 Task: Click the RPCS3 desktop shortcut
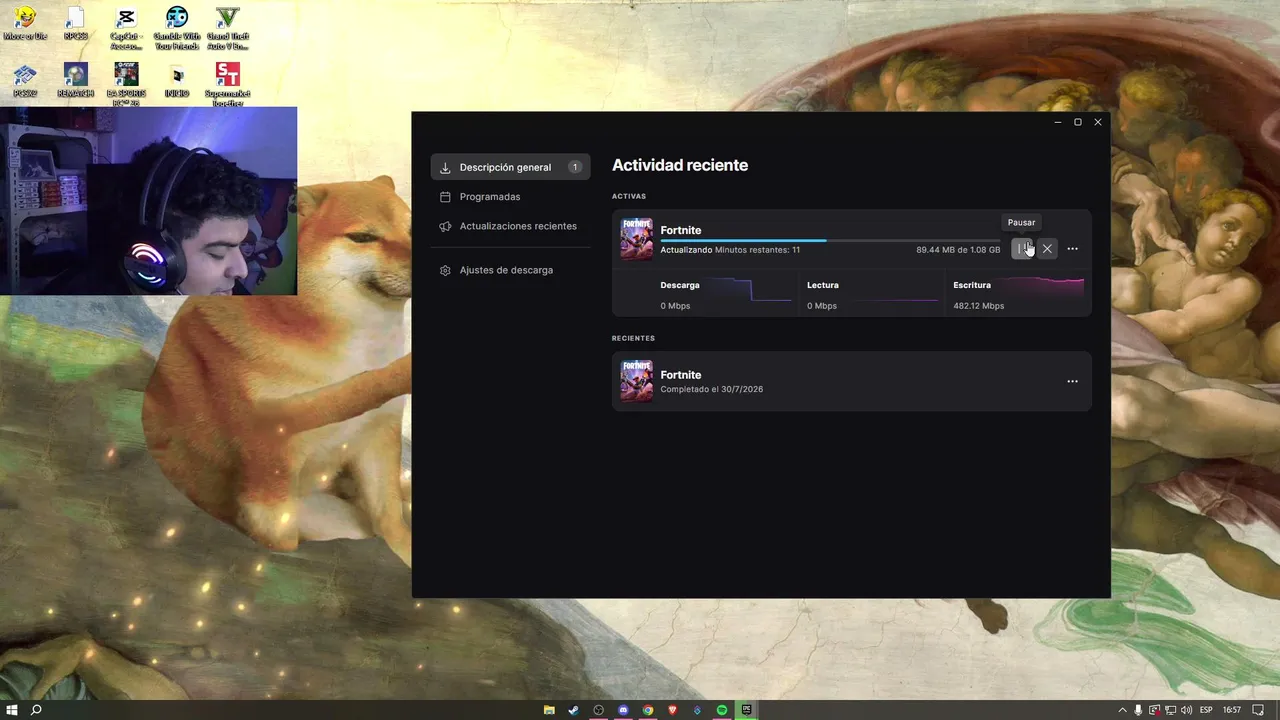76,24
